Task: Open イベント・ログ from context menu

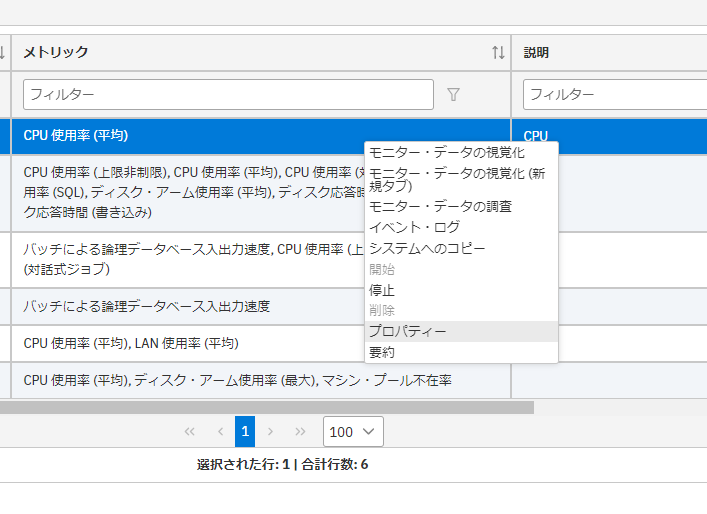Action: (461, 227)
